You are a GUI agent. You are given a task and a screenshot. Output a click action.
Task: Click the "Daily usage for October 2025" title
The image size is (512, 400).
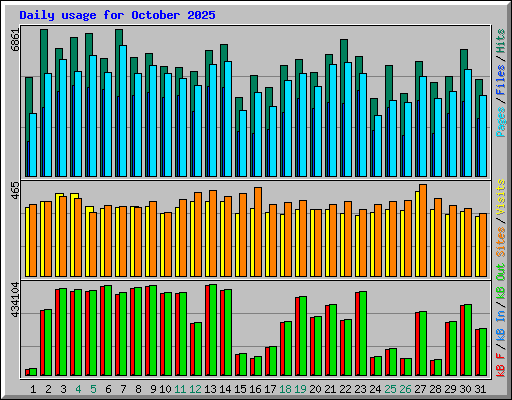click(117, 15)
